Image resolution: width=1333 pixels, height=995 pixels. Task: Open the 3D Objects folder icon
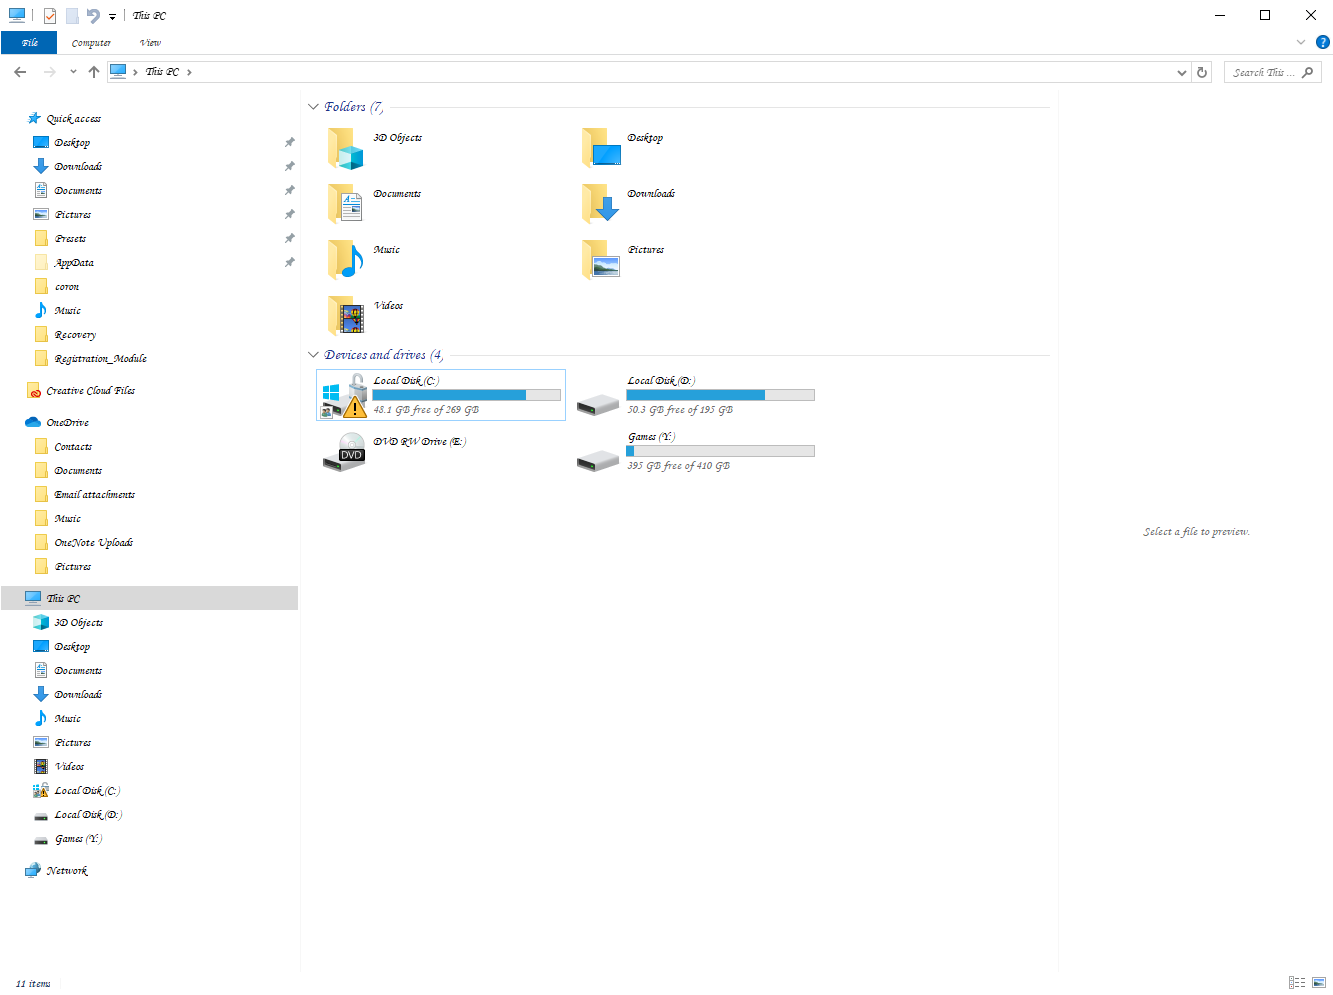point(346,148)
